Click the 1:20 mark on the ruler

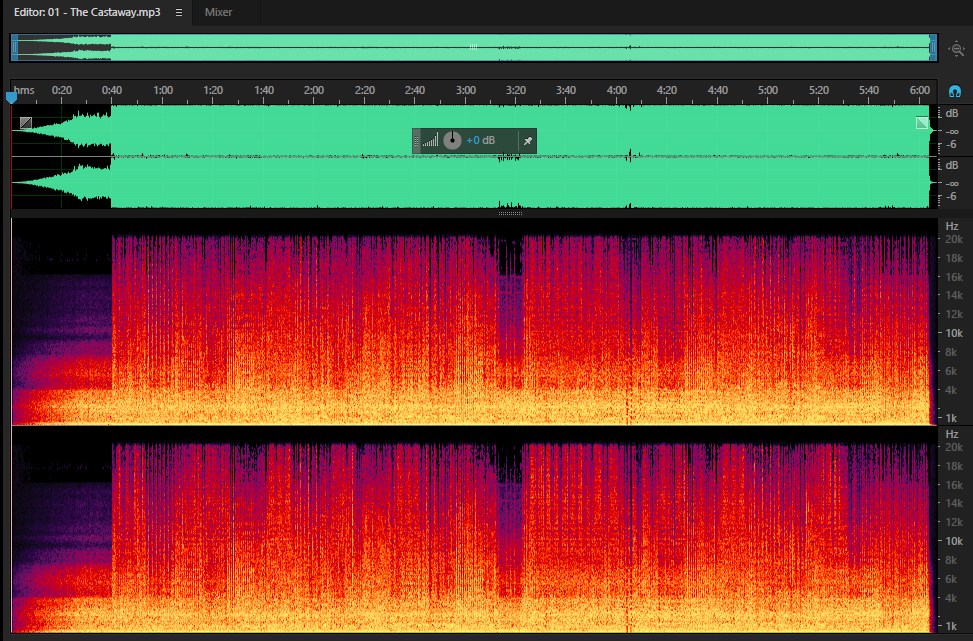[x=213, y=90]
